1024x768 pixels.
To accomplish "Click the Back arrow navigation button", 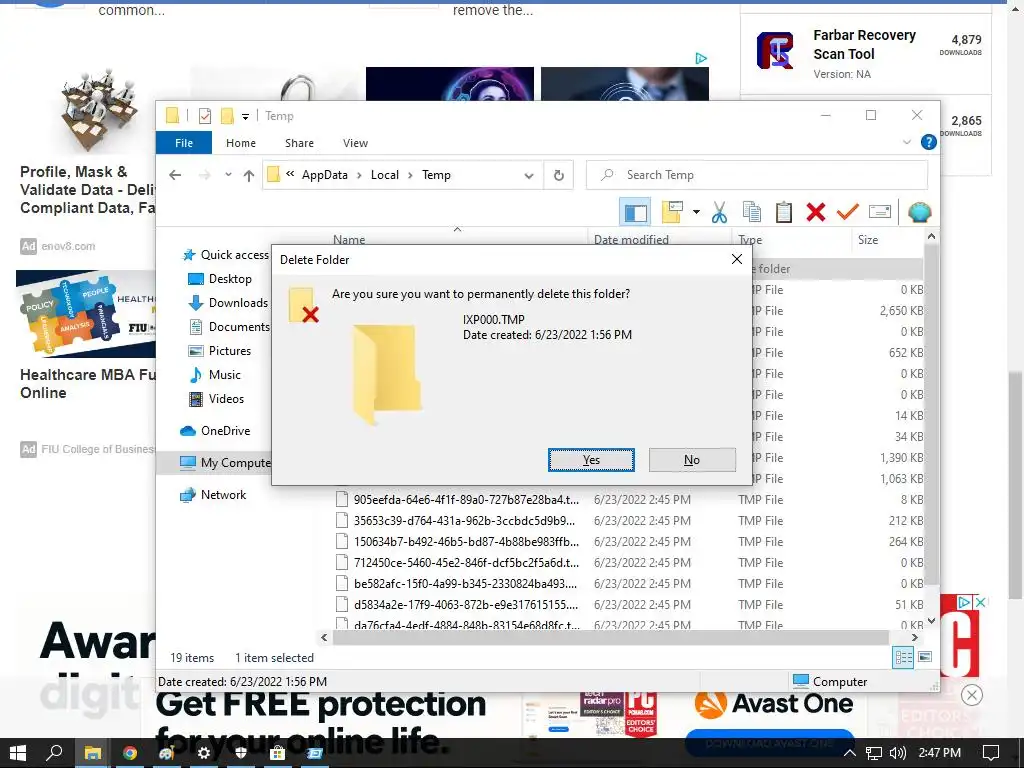I will coord(175,175).
